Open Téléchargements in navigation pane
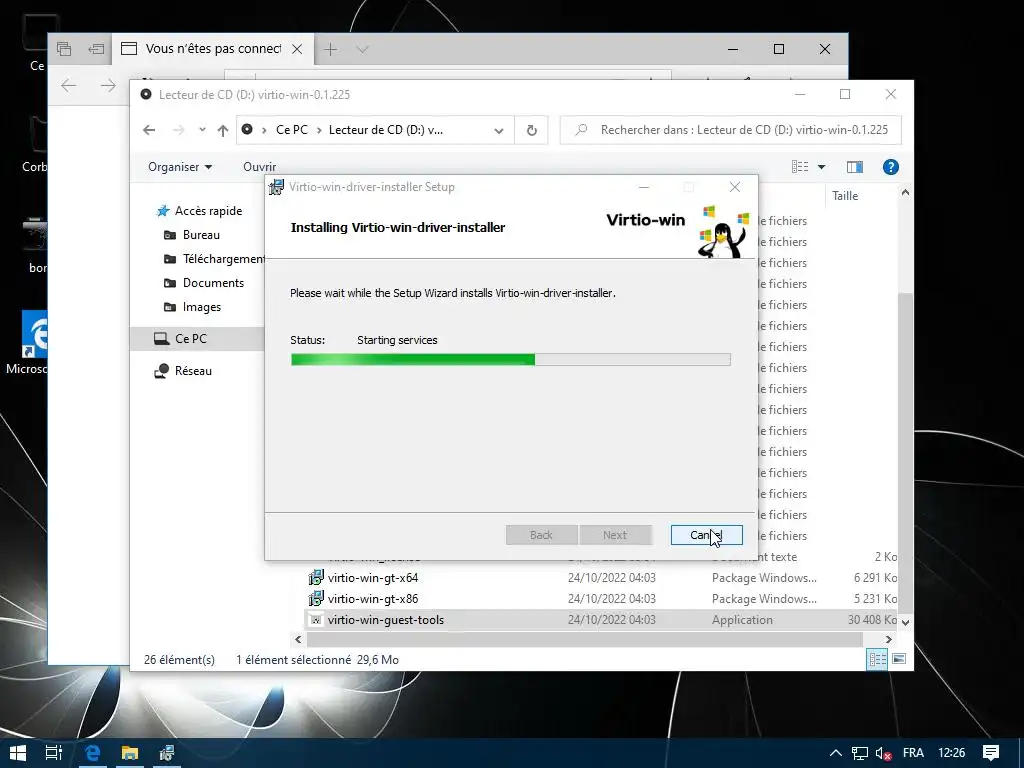Screen dimensions: 1024x768 tap(214, 259)
